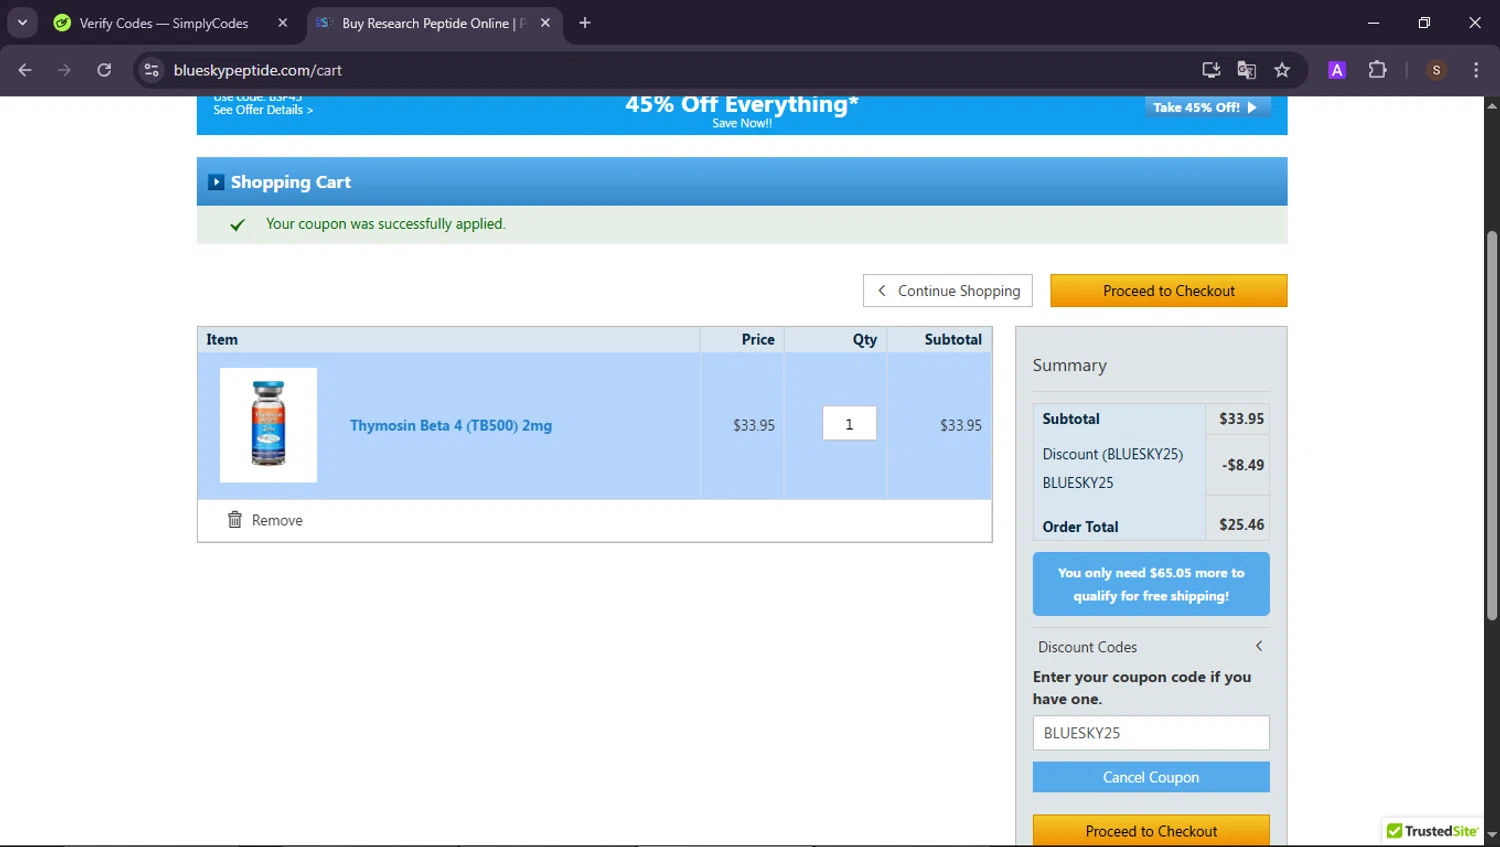The height and width of the screenshot is (847, 1500).
Task: Minimize the browser window
Action: tap(1373, 22)
